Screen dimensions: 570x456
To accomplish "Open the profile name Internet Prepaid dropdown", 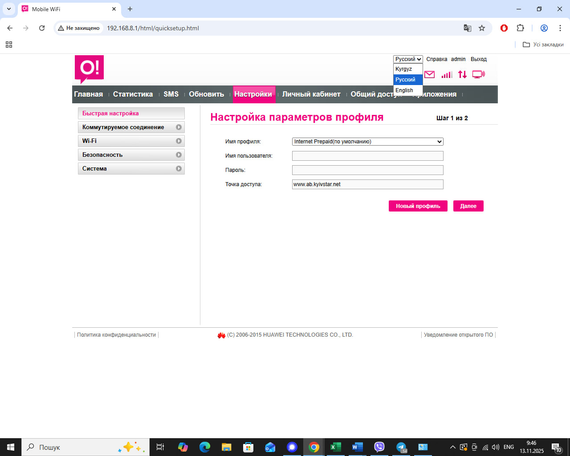I will coord(368,141).
